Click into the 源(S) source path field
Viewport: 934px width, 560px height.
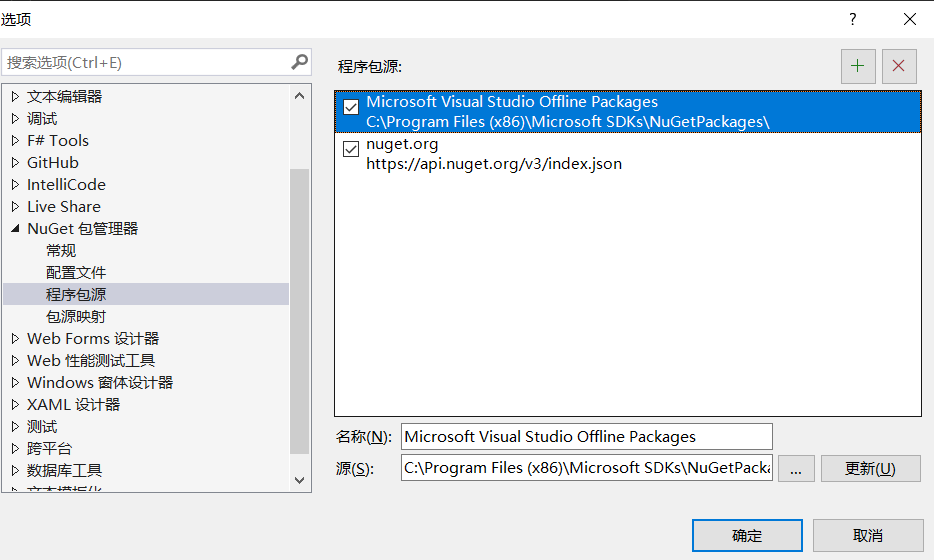(x=587, y=468)
